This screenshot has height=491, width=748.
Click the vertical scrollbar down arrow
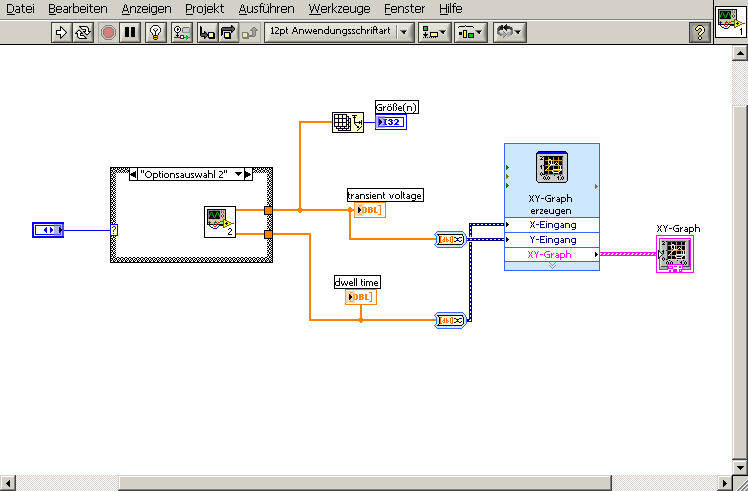point(740,468)
